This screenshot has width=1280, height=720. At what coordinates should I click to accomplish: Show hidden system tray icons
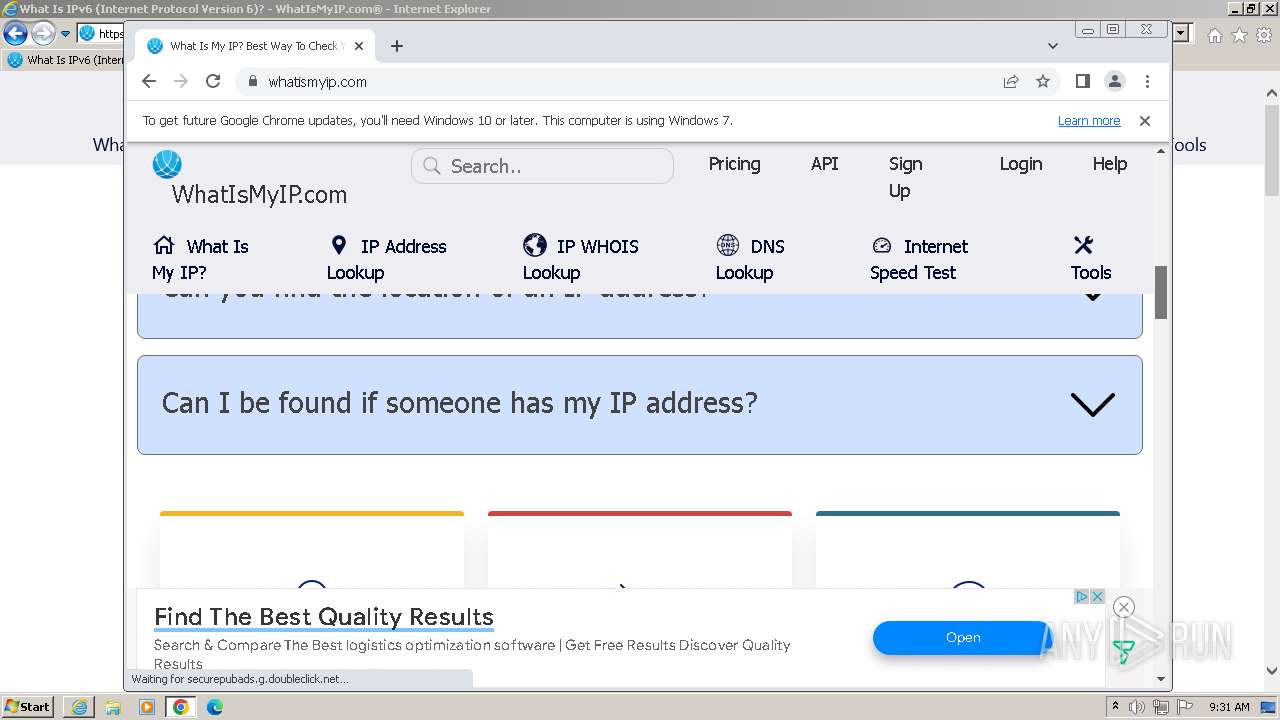tap(1115, 707)
